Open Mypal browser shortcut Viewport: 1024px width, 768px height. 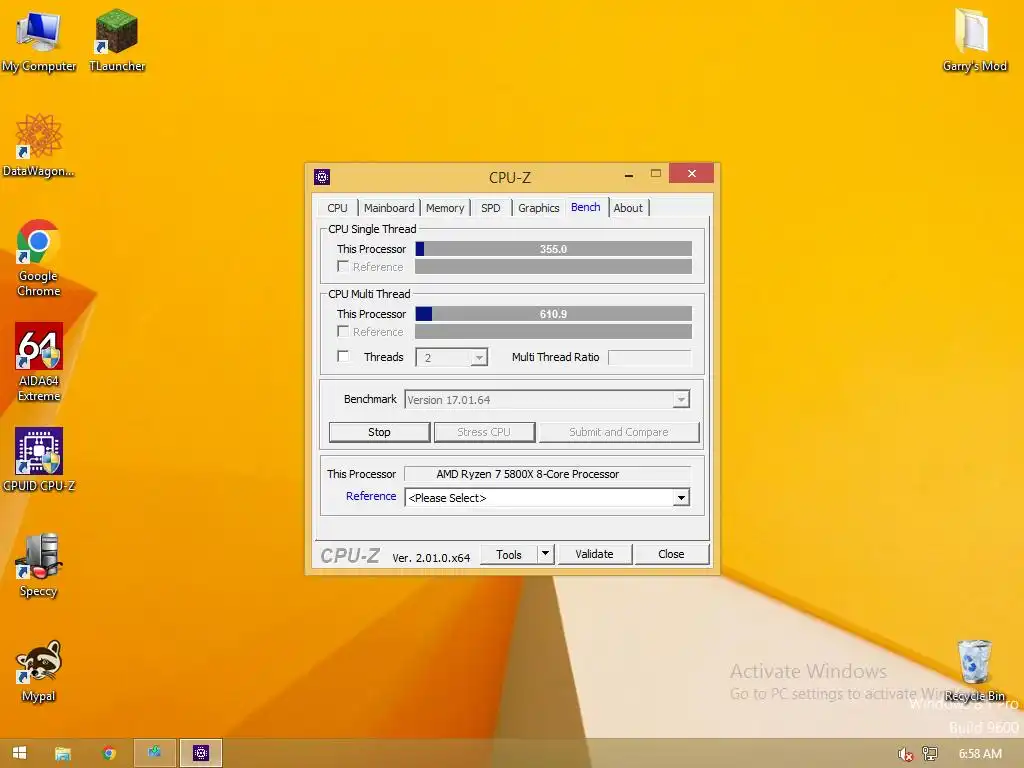tap(39, 671)
